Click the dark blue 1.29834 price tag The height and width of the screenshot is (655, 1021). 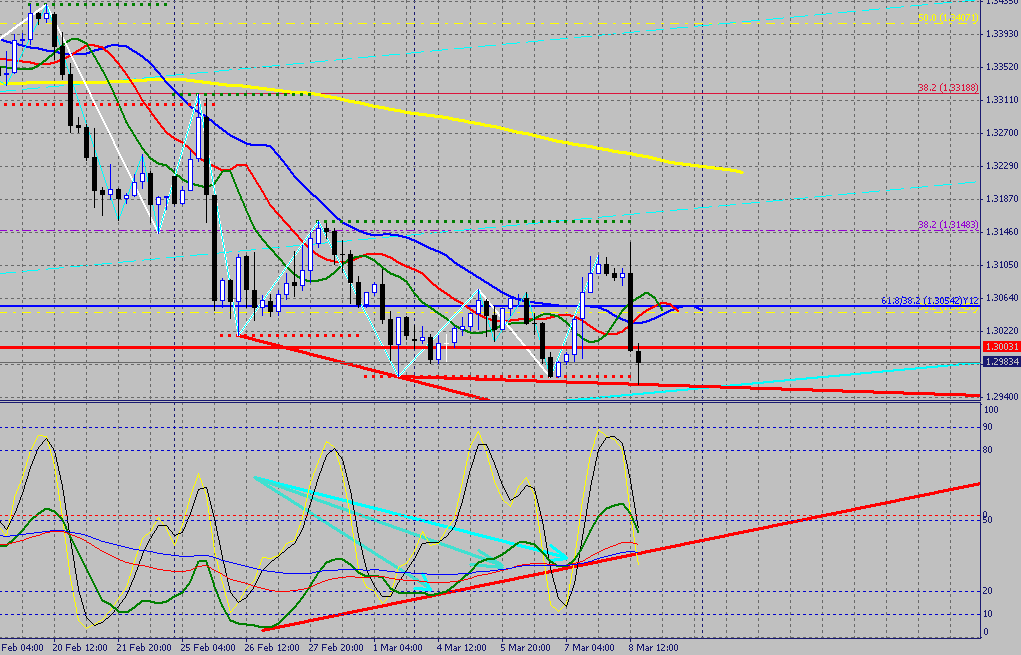coord(1001,361)
